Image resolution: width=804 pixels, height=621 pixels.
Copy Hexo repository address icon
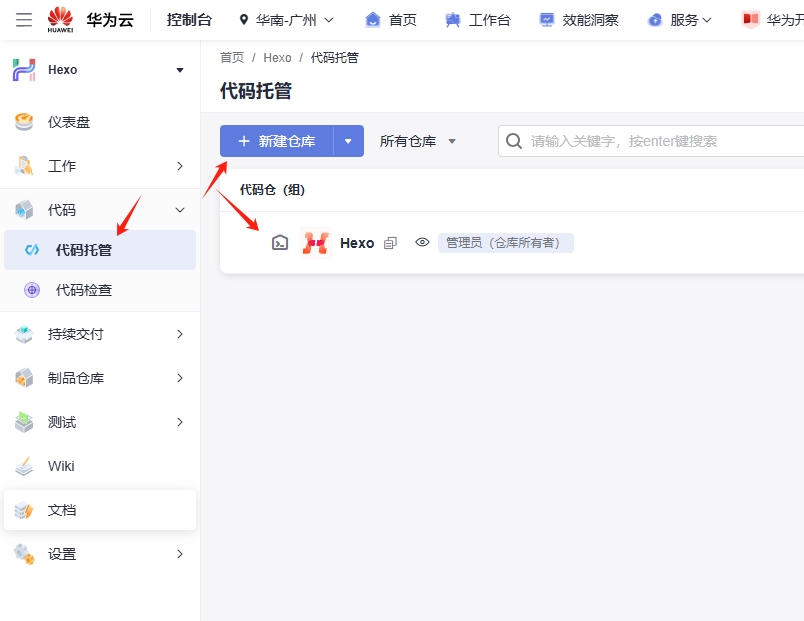pos(391,243)
